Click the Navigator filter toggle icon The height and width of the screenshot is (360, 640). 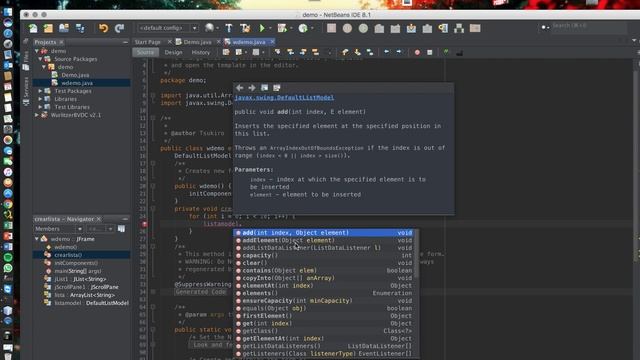121,229
